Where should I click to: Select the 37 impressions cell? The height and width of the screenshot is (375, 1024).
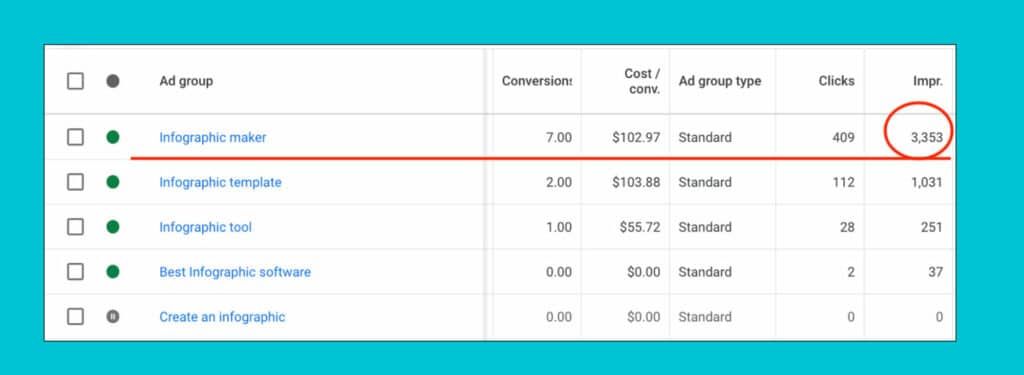[936, 272]
